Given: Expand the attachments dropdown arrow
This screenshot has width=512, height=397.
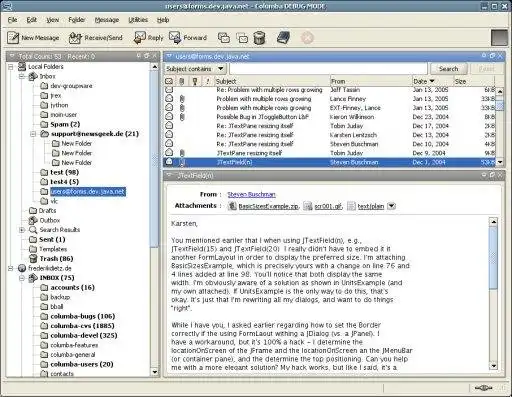Looking at the screenshot, I should coord(391,206).
